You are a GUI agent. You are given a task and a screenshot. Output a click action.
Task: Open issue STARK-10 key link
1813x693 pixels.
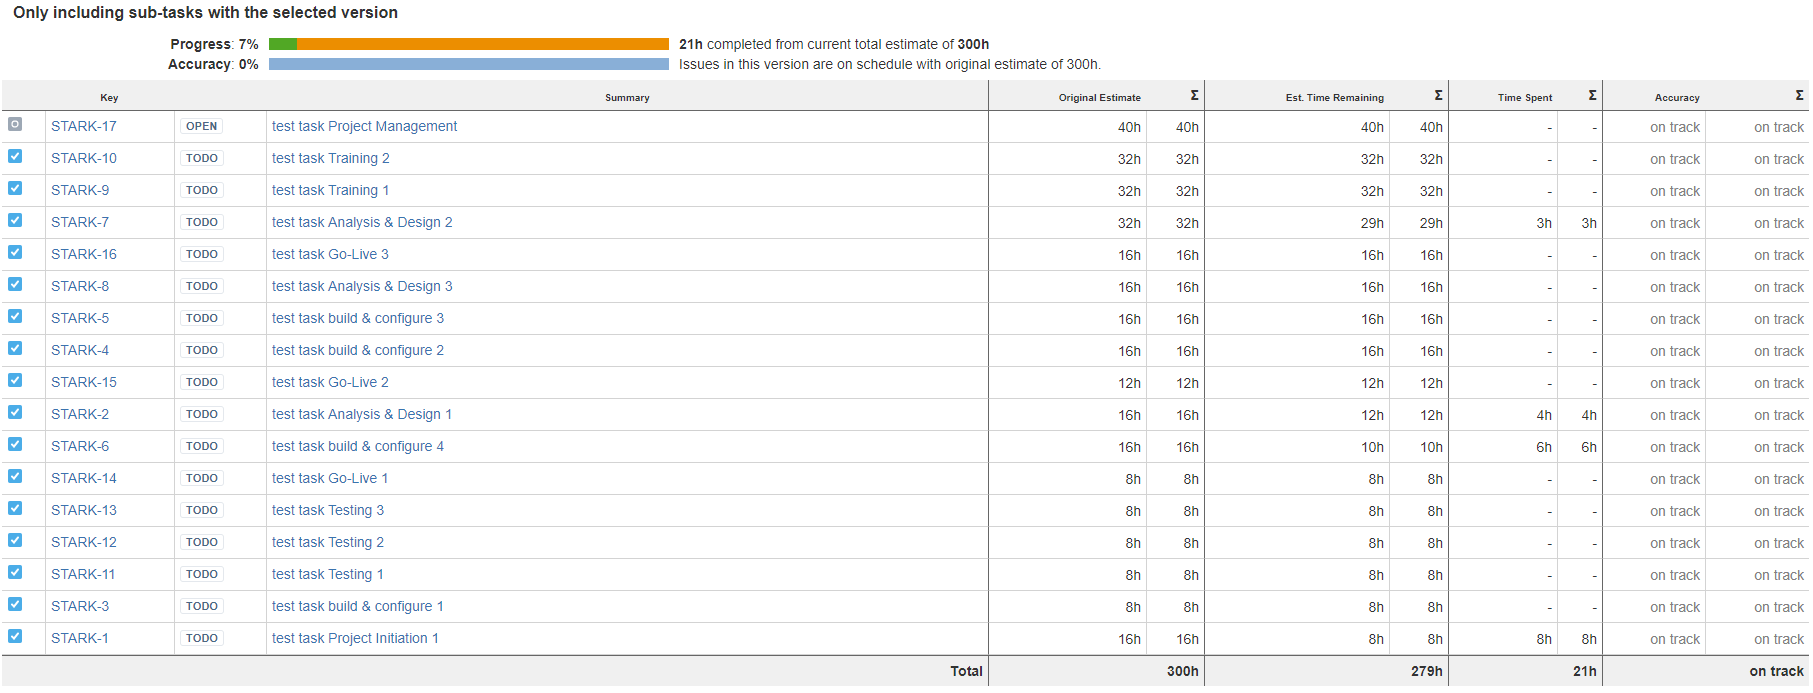click(x=84, y=158)
